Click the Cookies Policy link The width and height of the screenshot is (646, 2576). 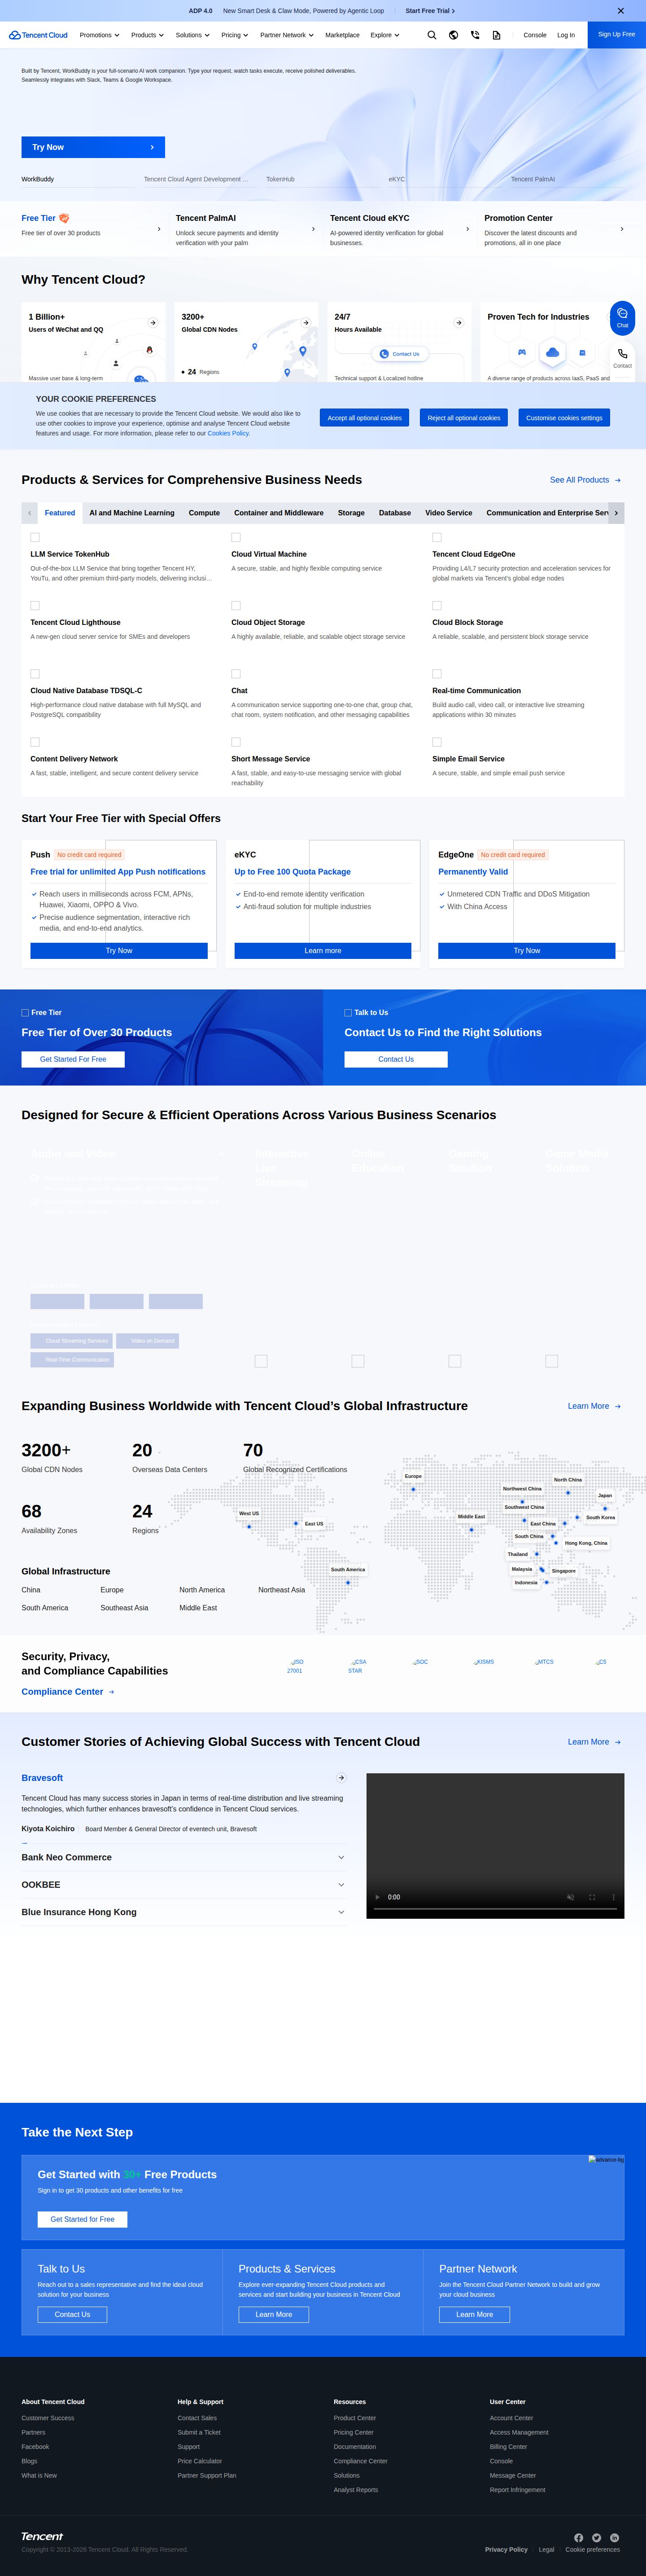pos(229,433)
